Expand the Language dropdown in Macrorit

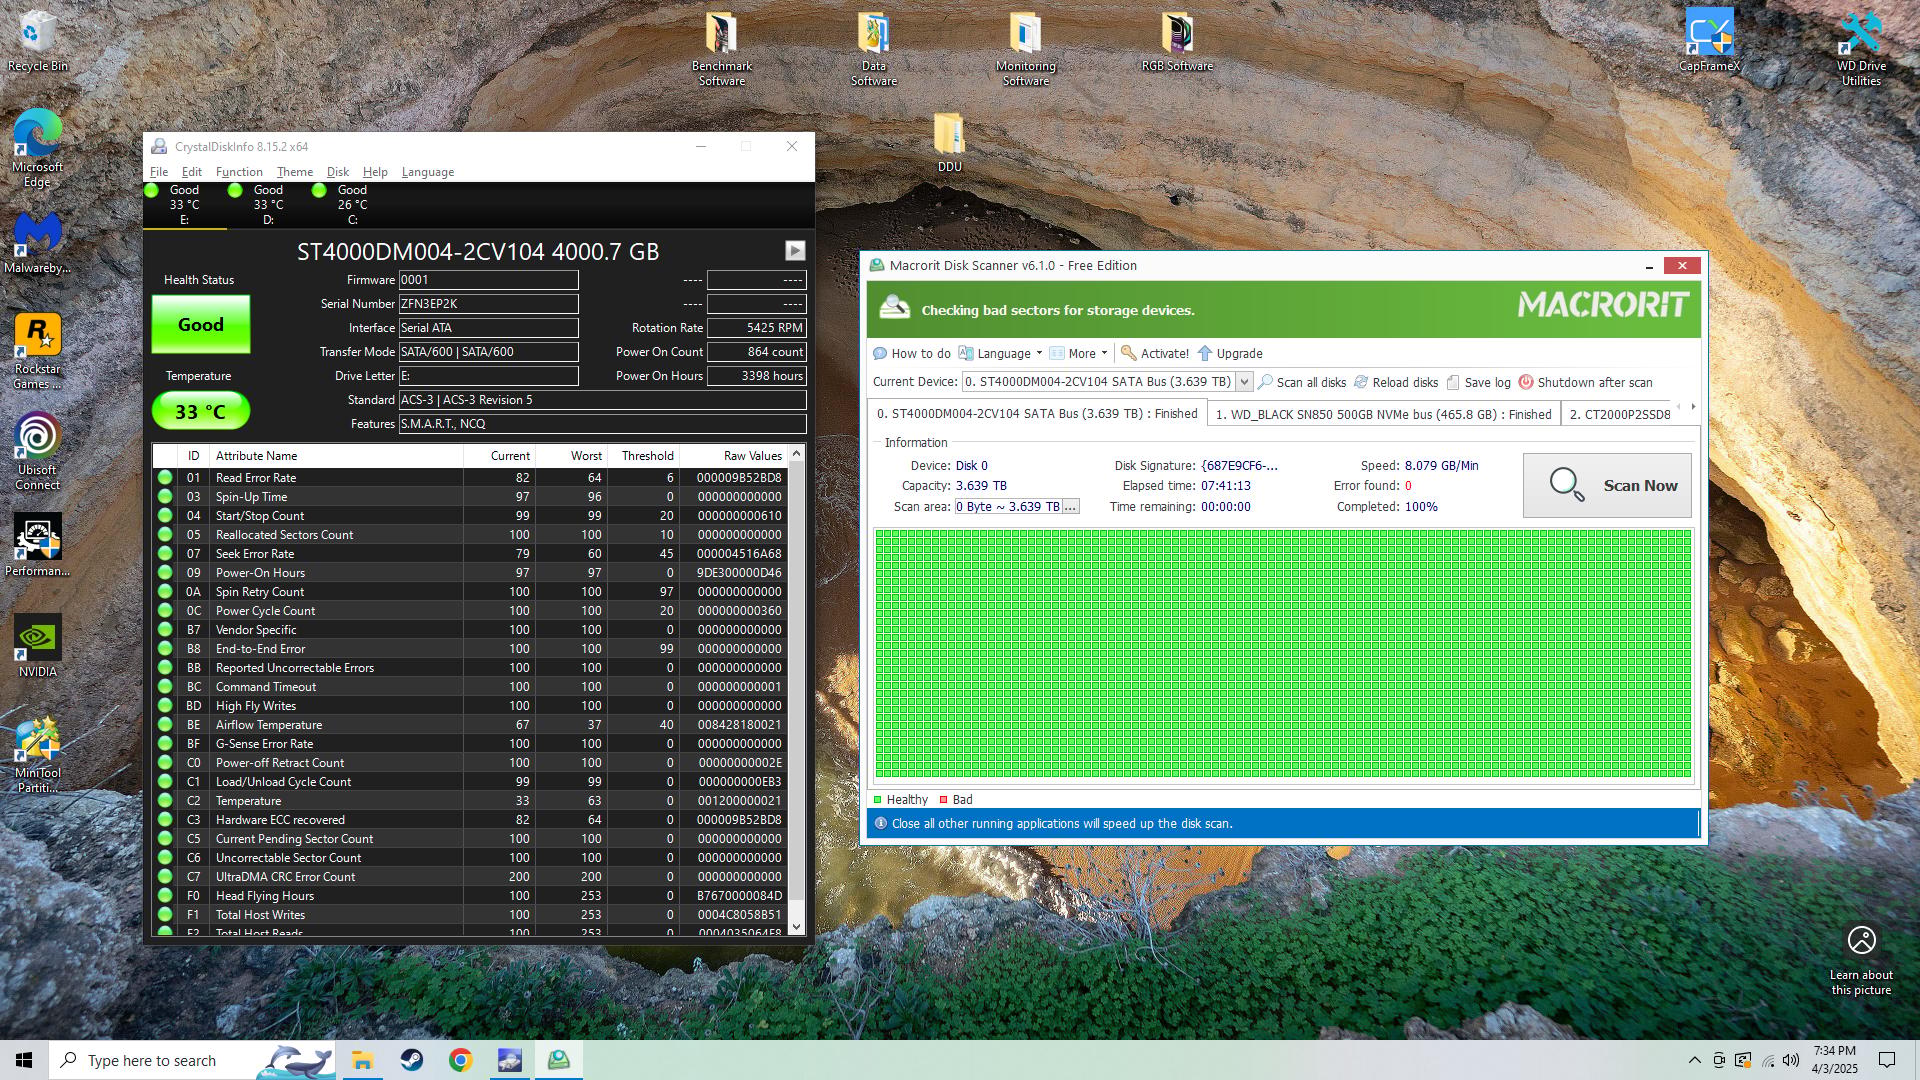click(1000, 354)
